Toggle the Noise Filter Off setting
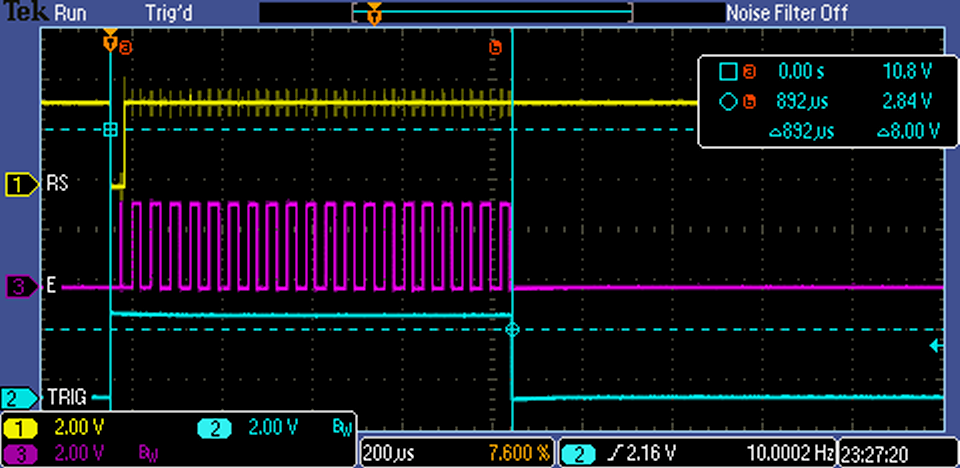960x468 pixels. (x=786, y=13)
